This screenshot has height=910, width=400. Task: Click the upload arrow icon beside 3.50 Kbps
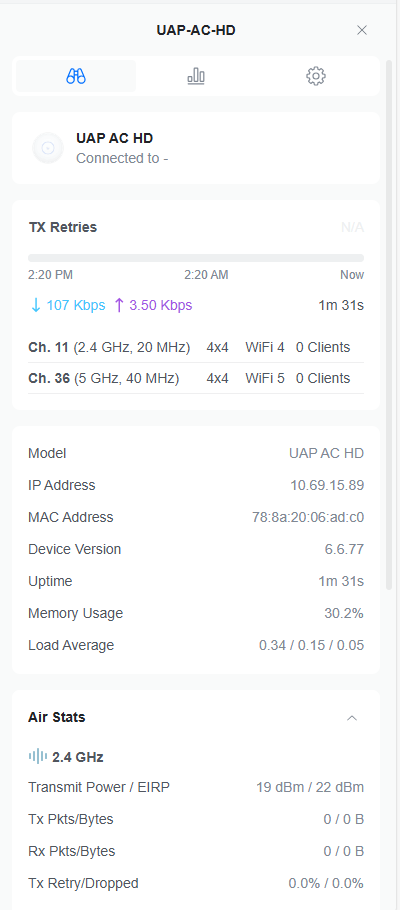[x=118, y=305]
